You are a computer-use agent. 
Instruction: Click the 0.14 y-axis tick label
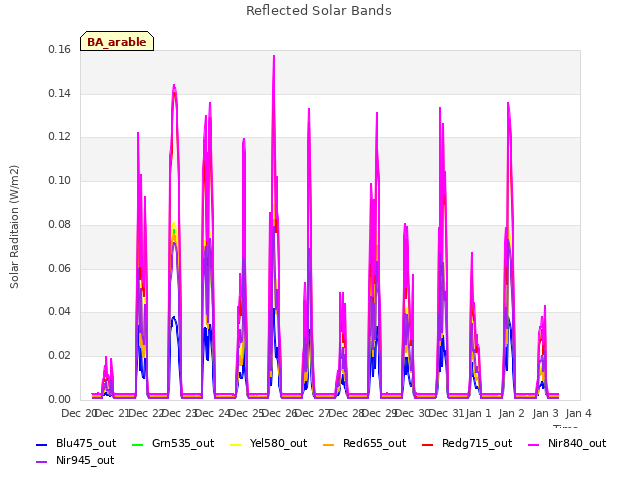click(59, 93)
